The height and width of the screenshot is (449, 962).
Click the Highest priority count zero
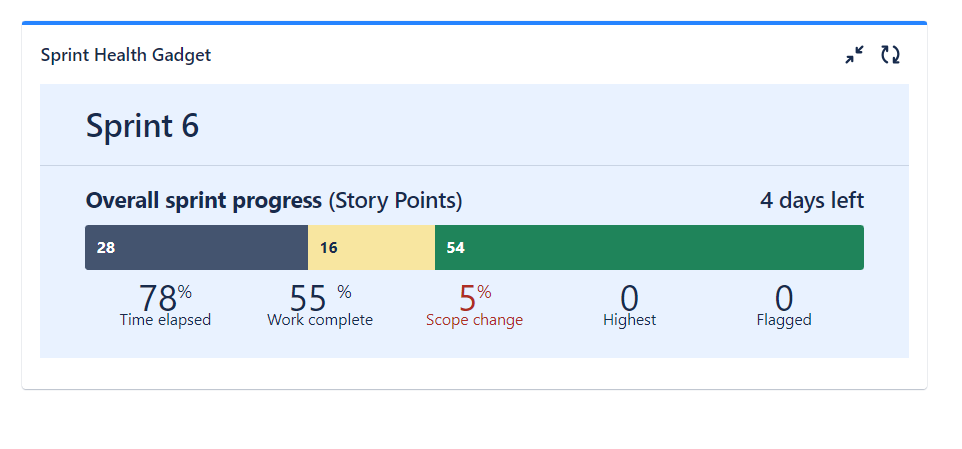click(629, 298)
